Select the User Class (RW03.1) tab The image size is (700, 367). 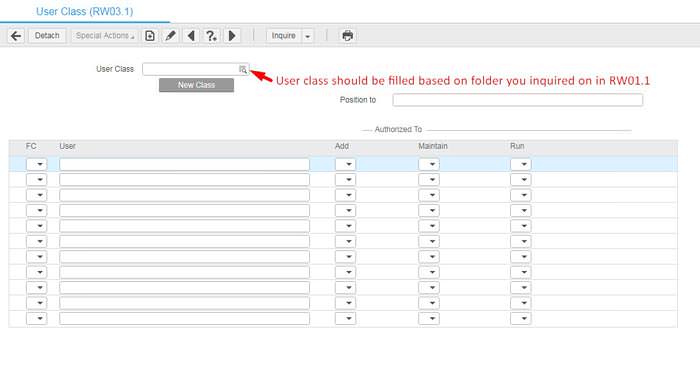pos(84,12)
